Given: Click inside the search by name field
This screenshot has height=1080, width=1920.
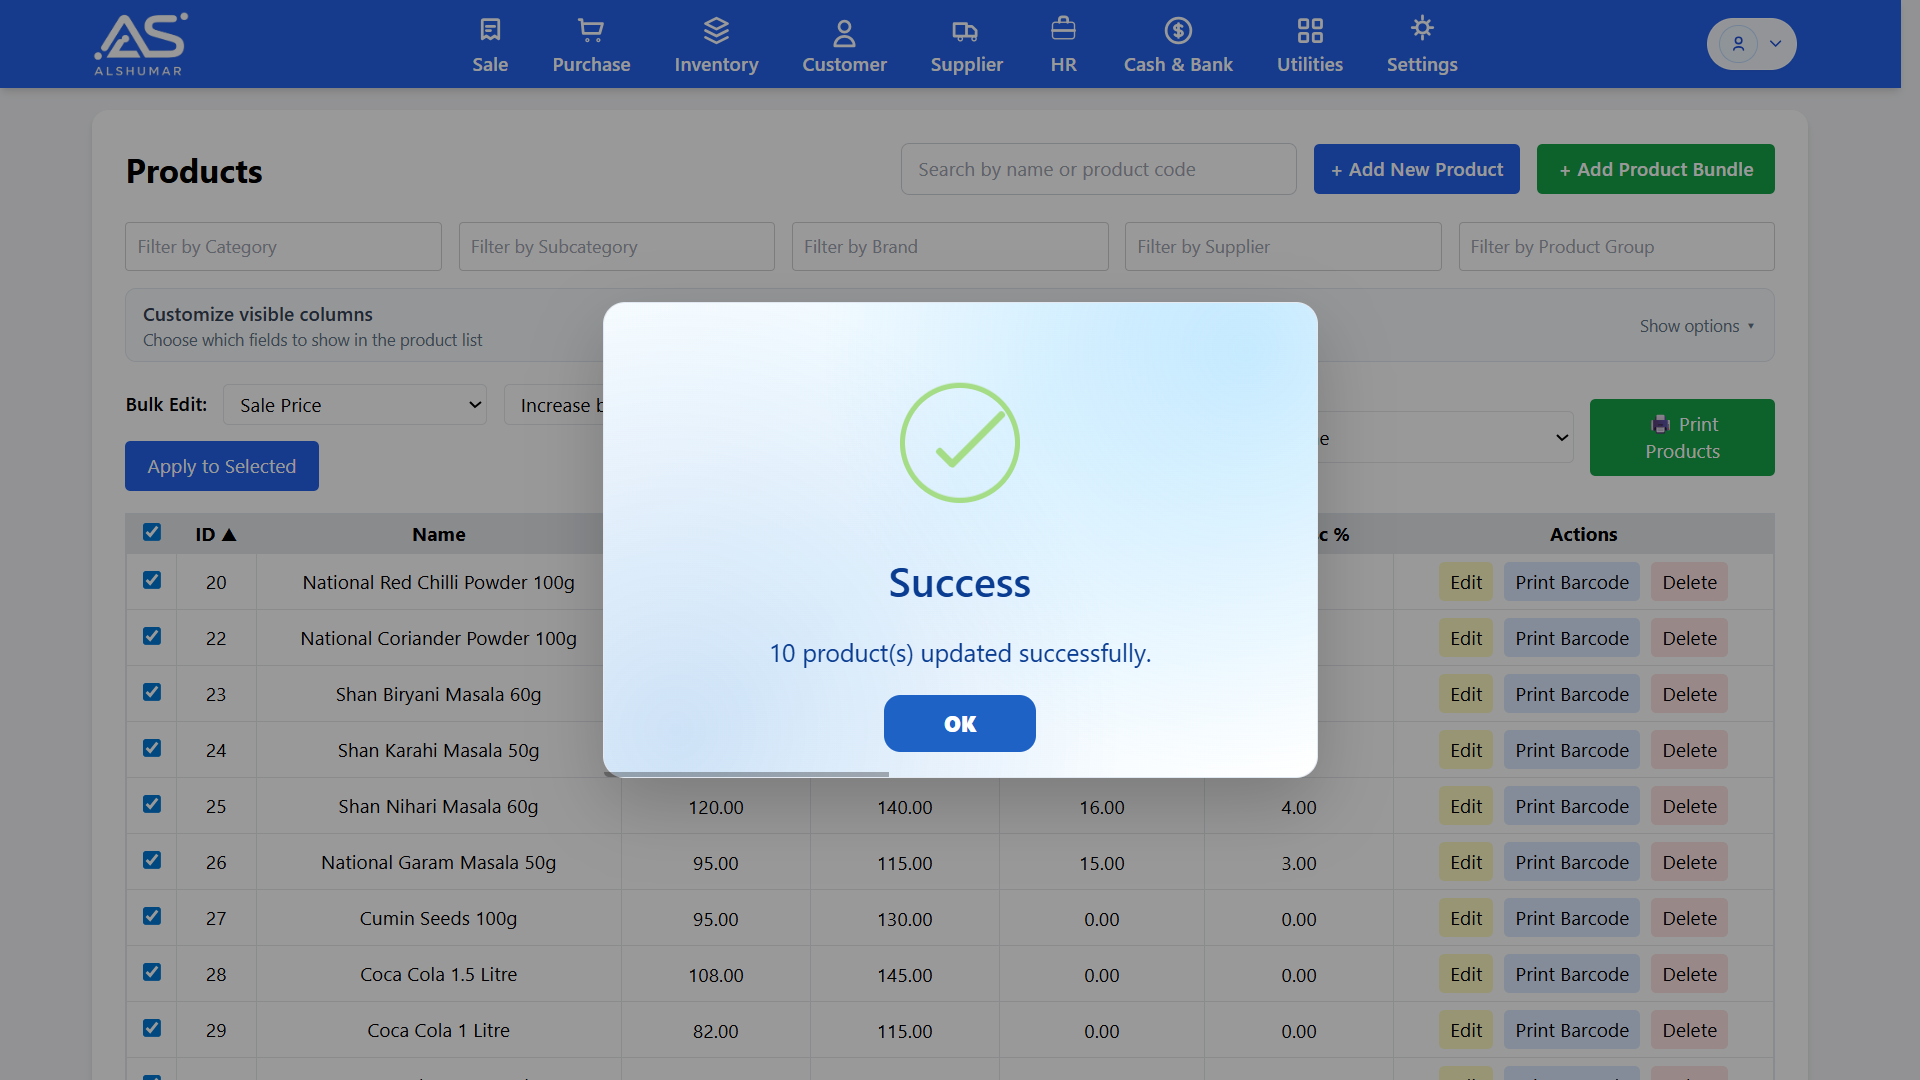Looking at the screenshot, I should click(1098, 169).
